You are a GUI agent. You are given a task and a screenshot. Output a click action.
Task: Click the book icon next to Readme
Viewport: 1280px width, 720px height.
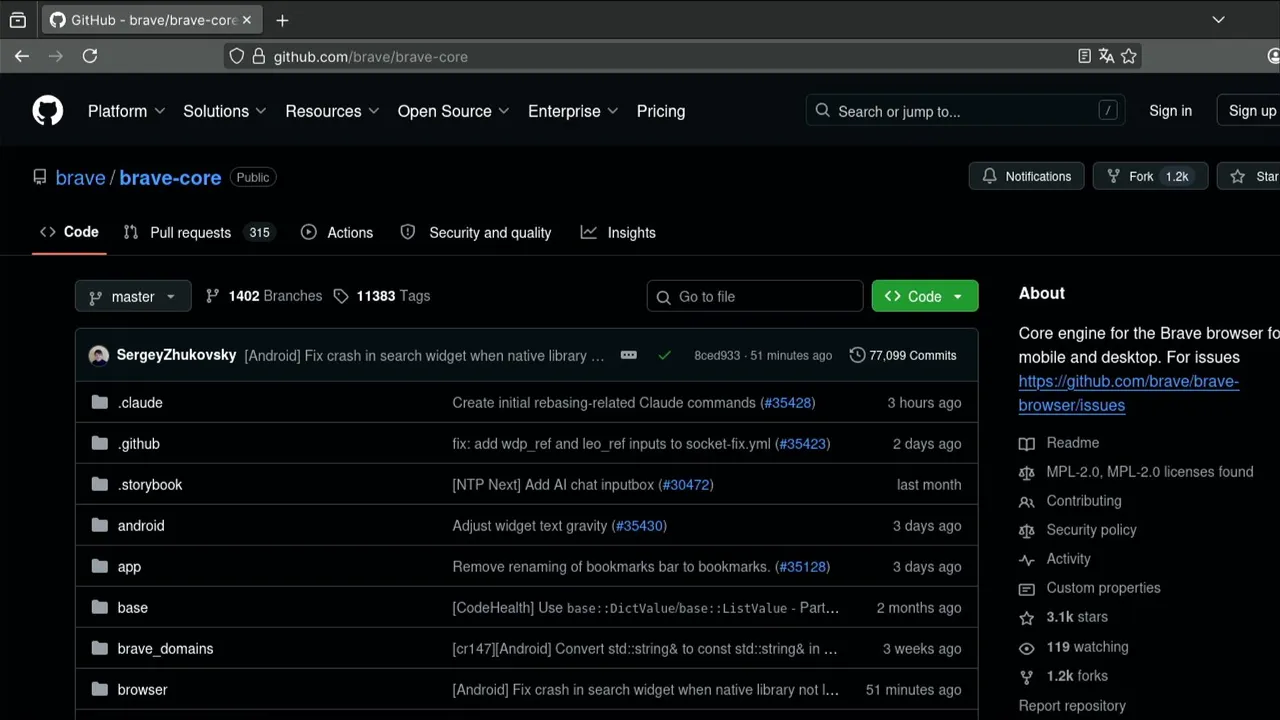(x=1027, y=443)
